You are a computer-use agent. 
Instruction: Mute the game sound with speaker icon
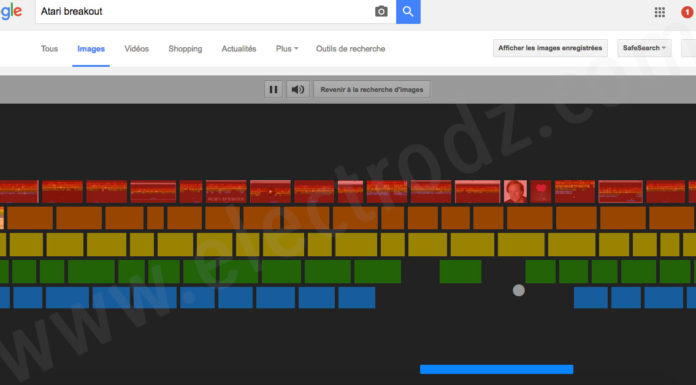298,89
